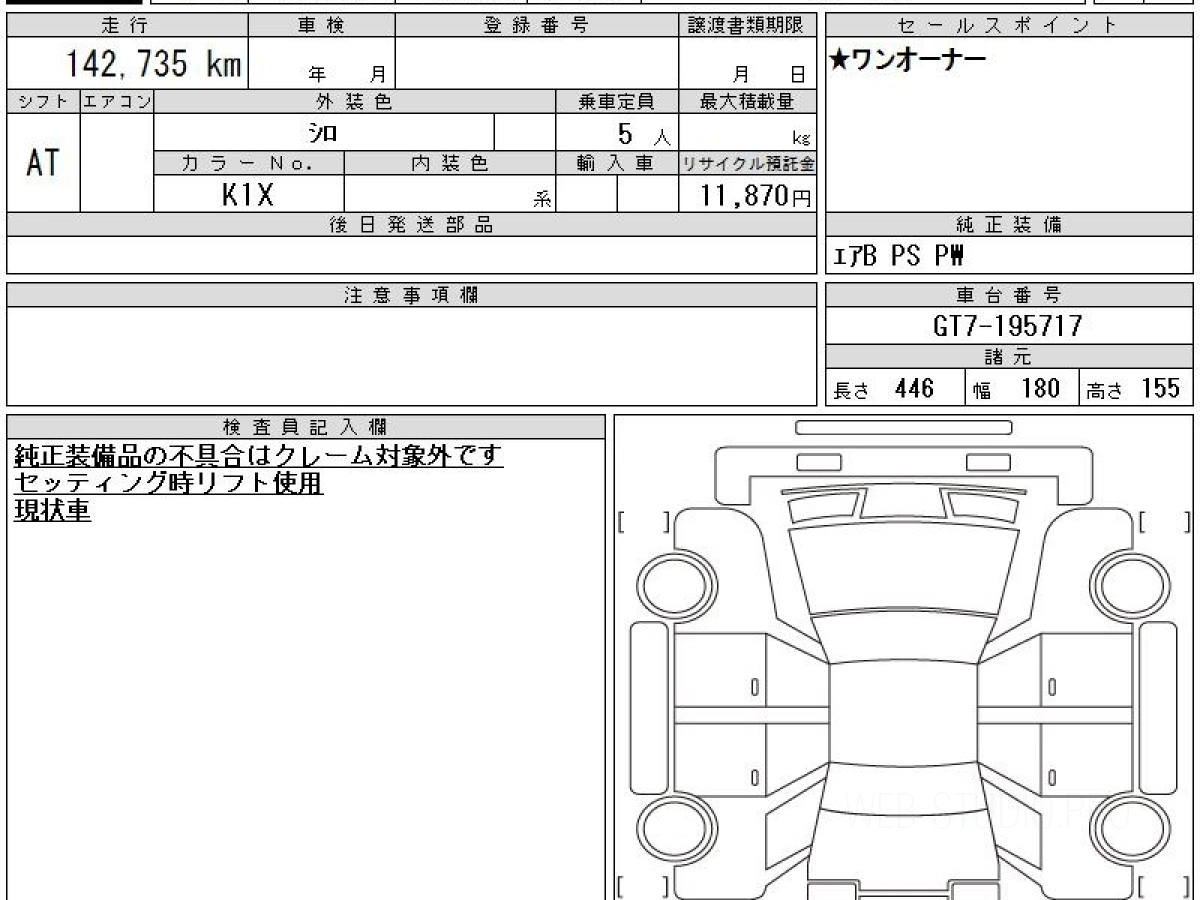Click the hood area of car diagram
This screenshot has height=900, width=1200.
[x=903, y=567]
